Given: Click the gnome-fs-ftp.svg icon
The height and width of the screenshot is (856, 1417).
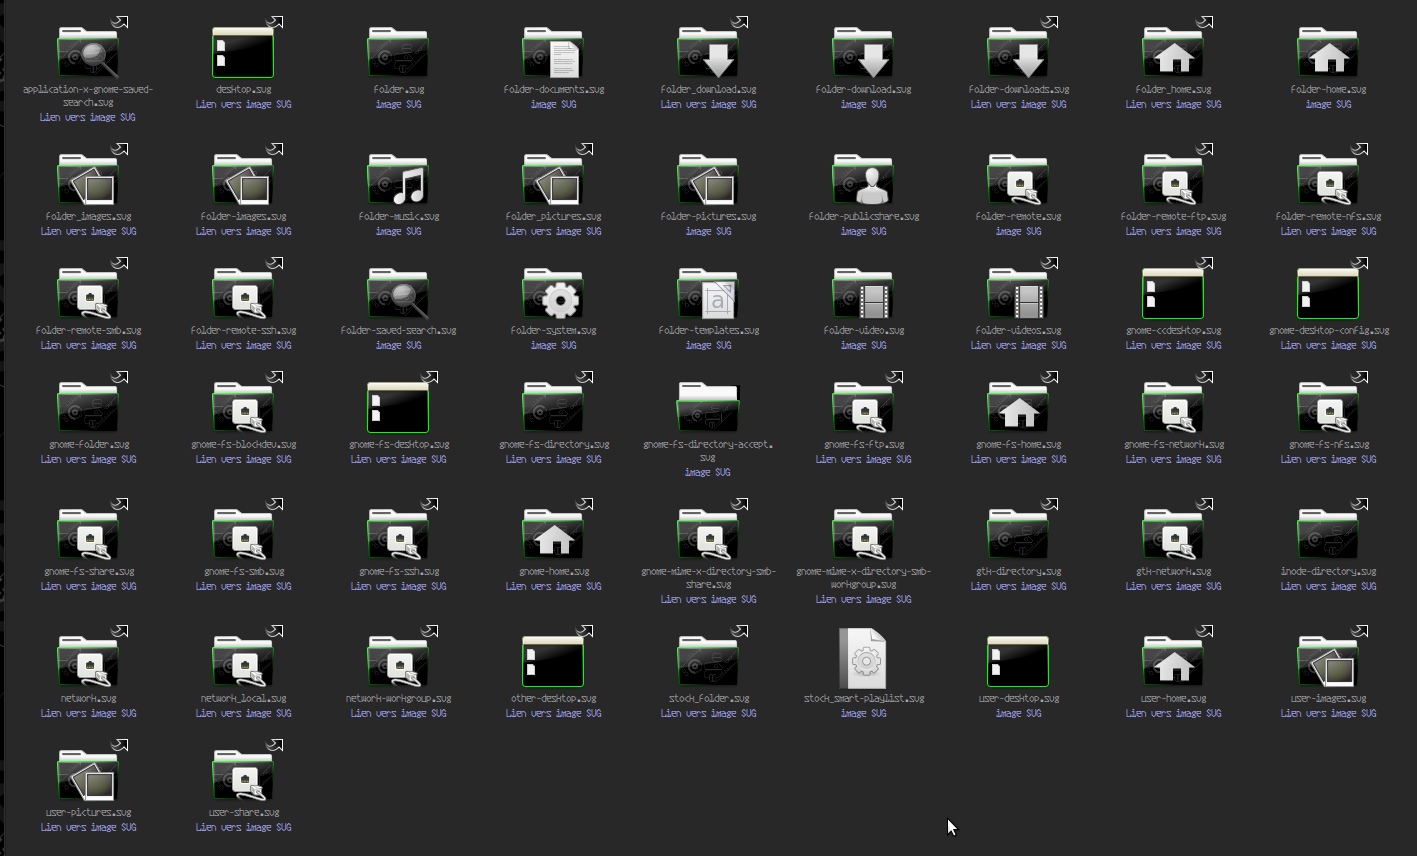Looking at the screenshot, I should [863, 407].
